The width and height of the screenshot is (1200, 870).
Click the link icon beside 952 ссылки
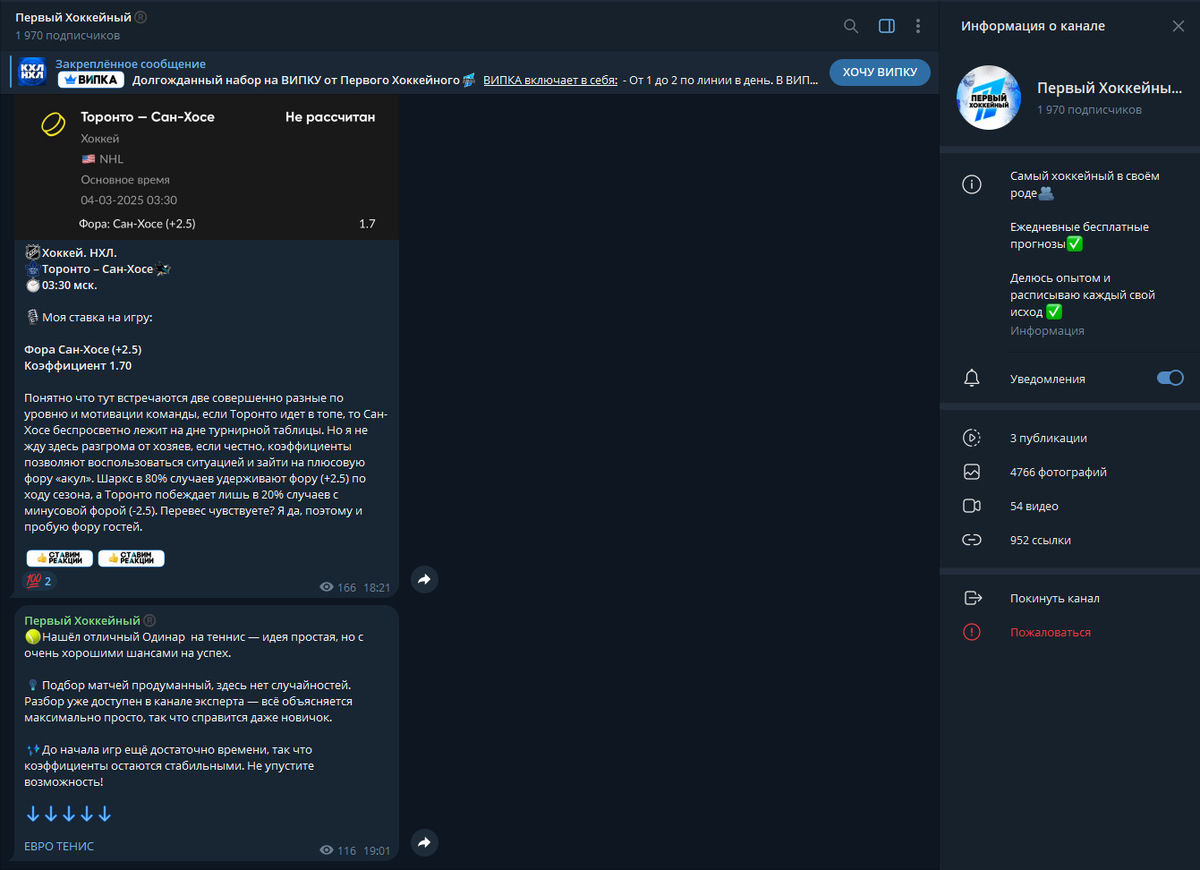971,540
